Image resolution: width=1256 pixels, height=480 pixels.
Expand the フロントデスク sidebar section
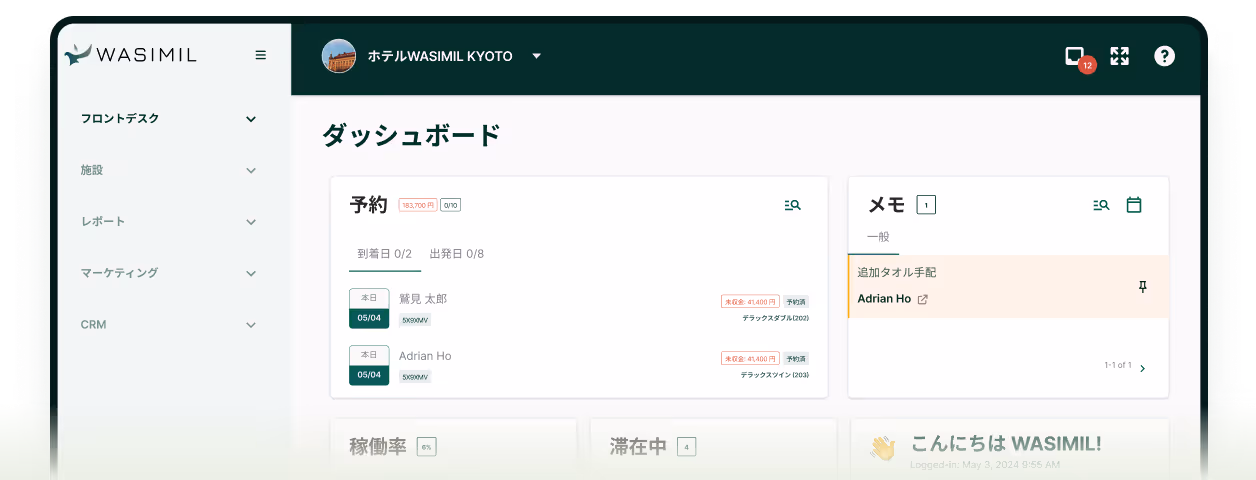168,119
